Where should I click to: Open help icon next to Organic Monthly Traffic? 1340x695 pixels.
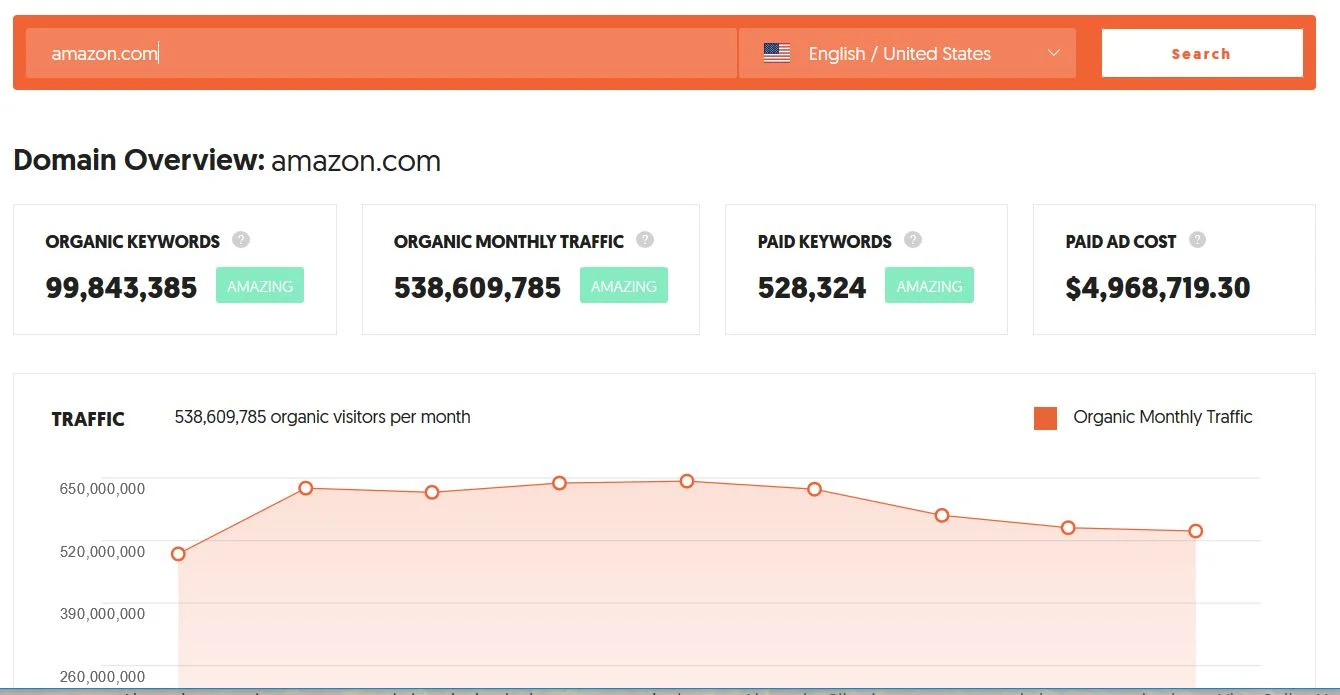click(x=645, y=240)
